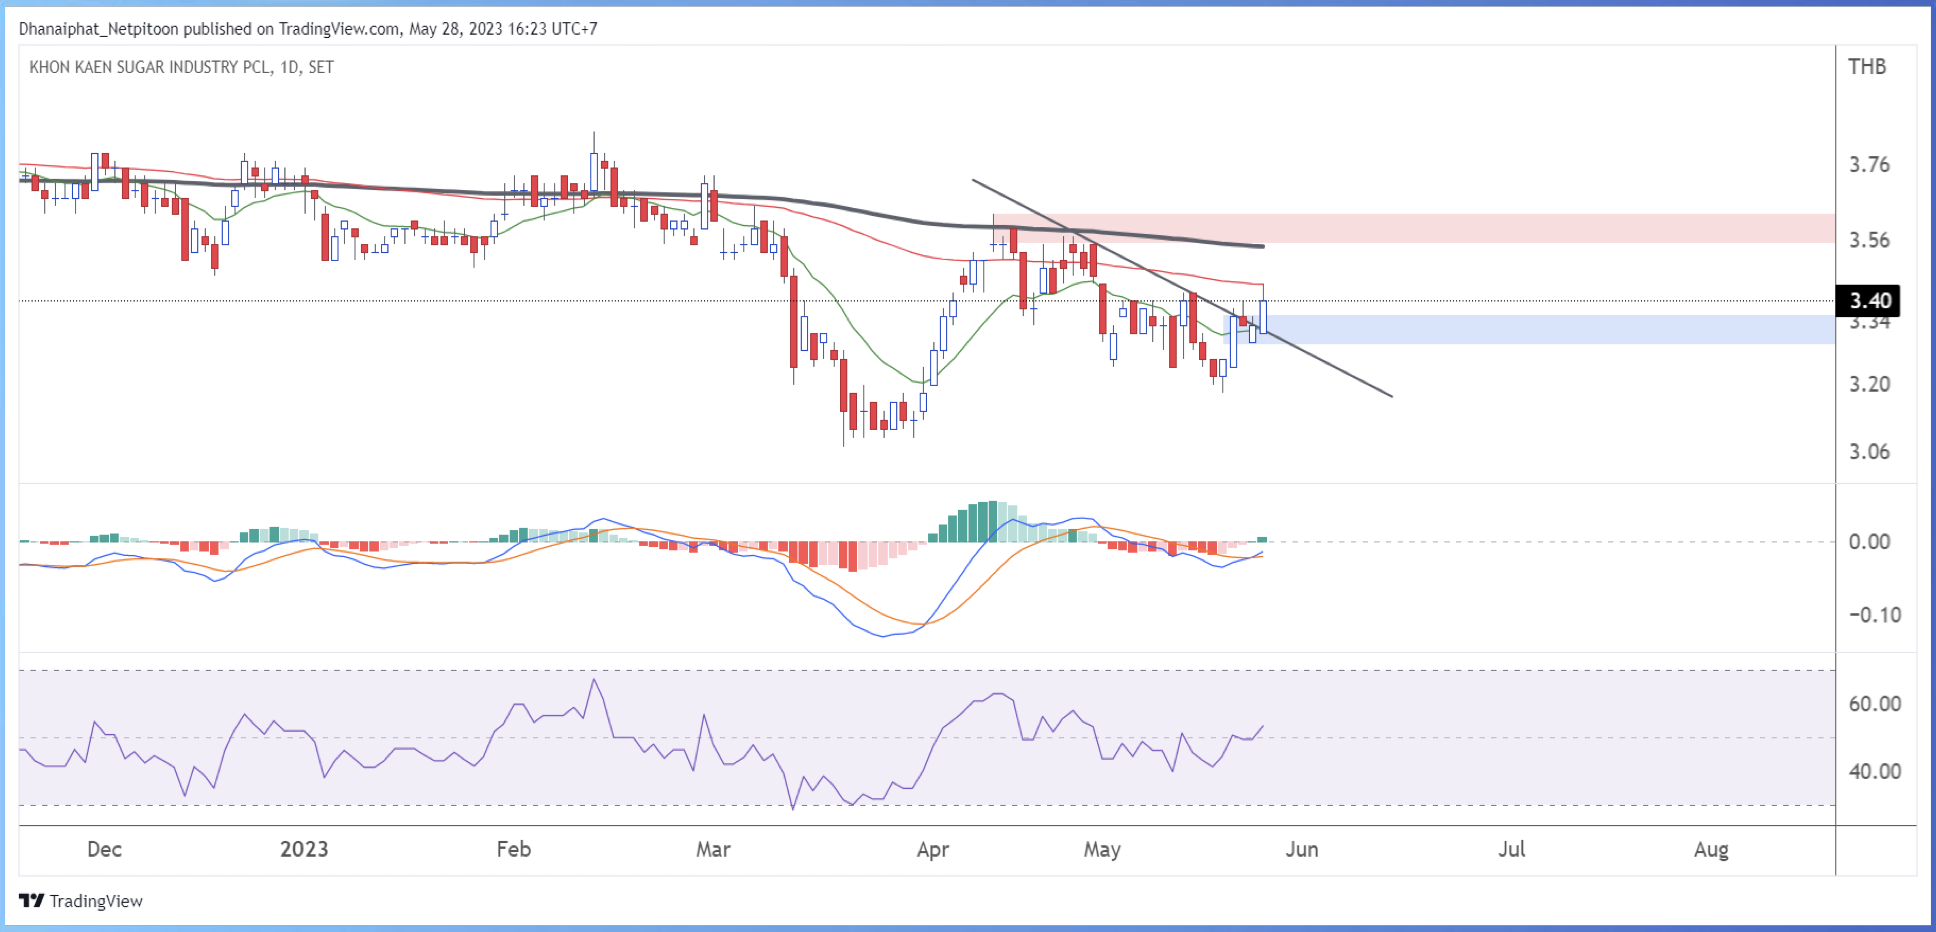Click RSI axis value 60.00
Screen dimensions: 1936x932
(x=1875, y=704)
